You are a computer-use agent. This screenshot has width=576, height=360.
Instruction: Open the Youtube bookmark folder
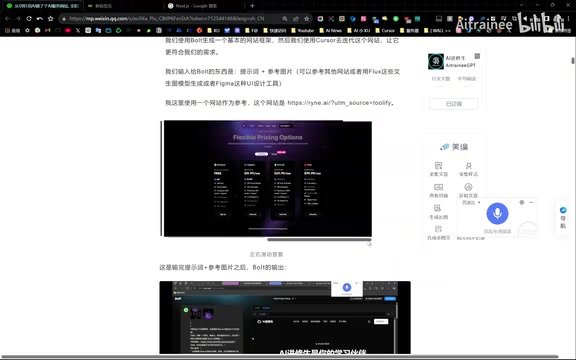[302, 30]
